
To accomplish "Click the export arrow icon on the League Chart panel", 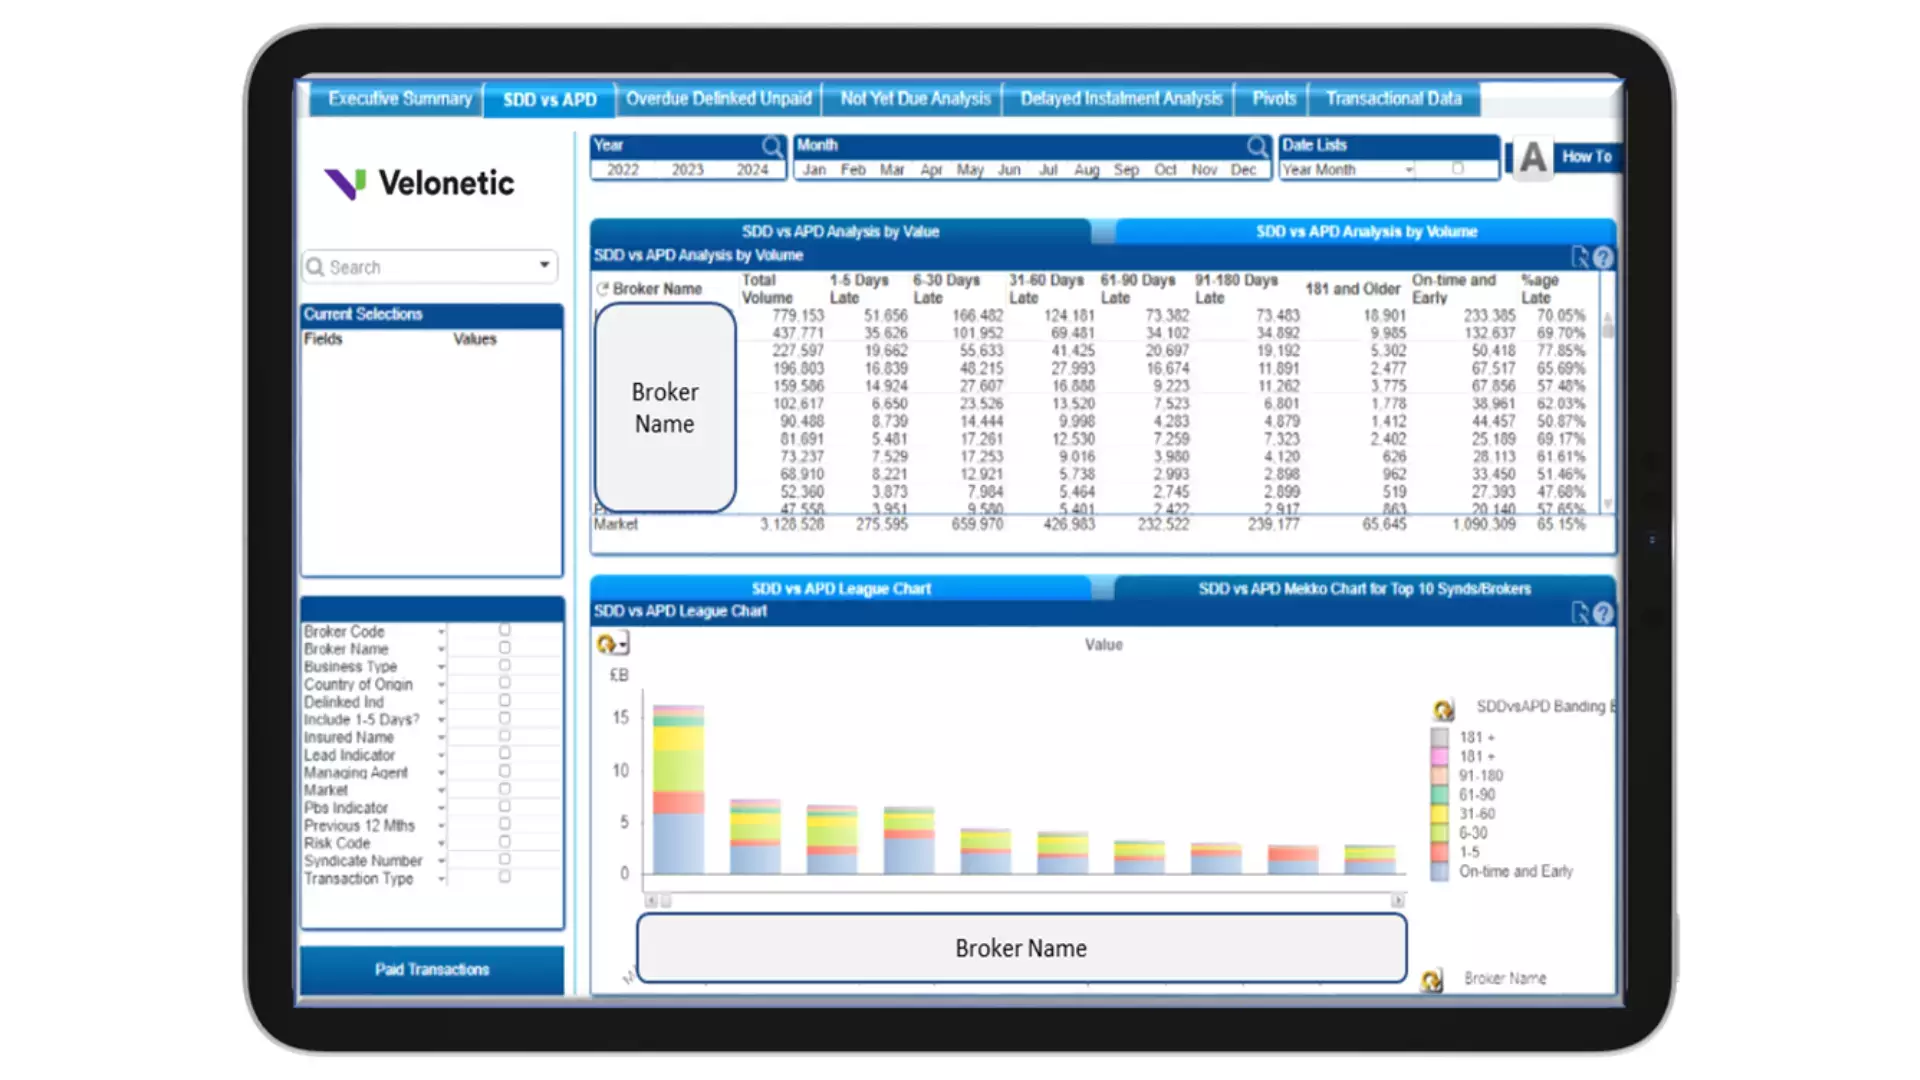I will (1581, 612).
